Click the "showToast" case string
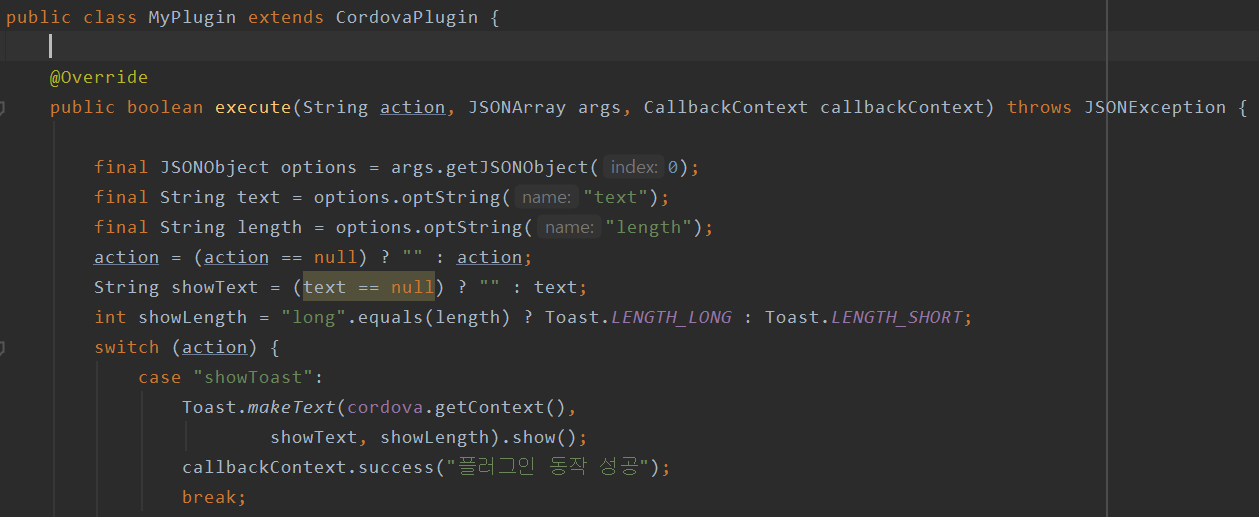Viewport: 1259px width, 517px height. click(x=253, y=377)
